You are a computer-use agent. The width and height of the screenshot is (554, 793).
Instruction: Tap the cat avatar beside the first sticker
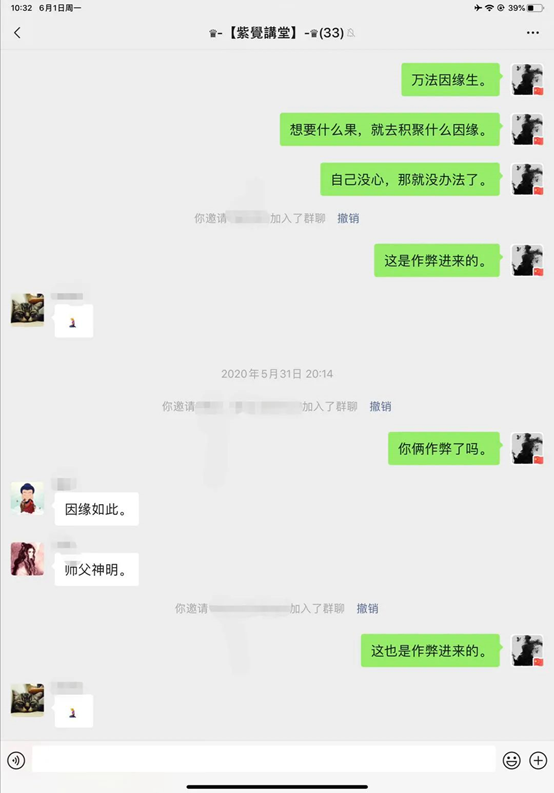click(27, 310)
